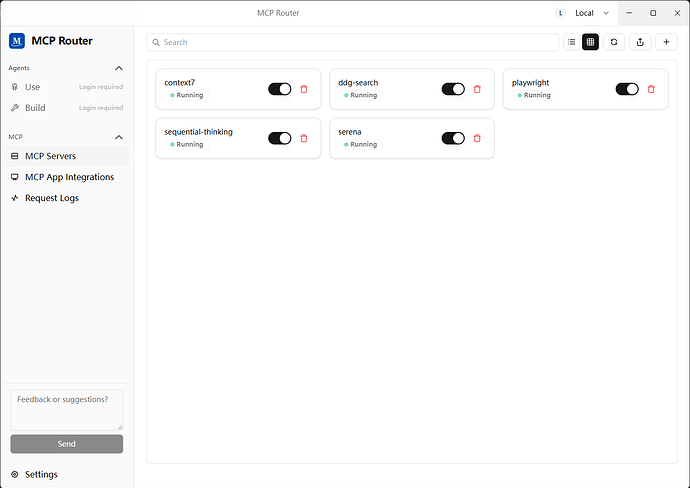
Task: Switch to grid view layout
Action: tap(591, 42)
